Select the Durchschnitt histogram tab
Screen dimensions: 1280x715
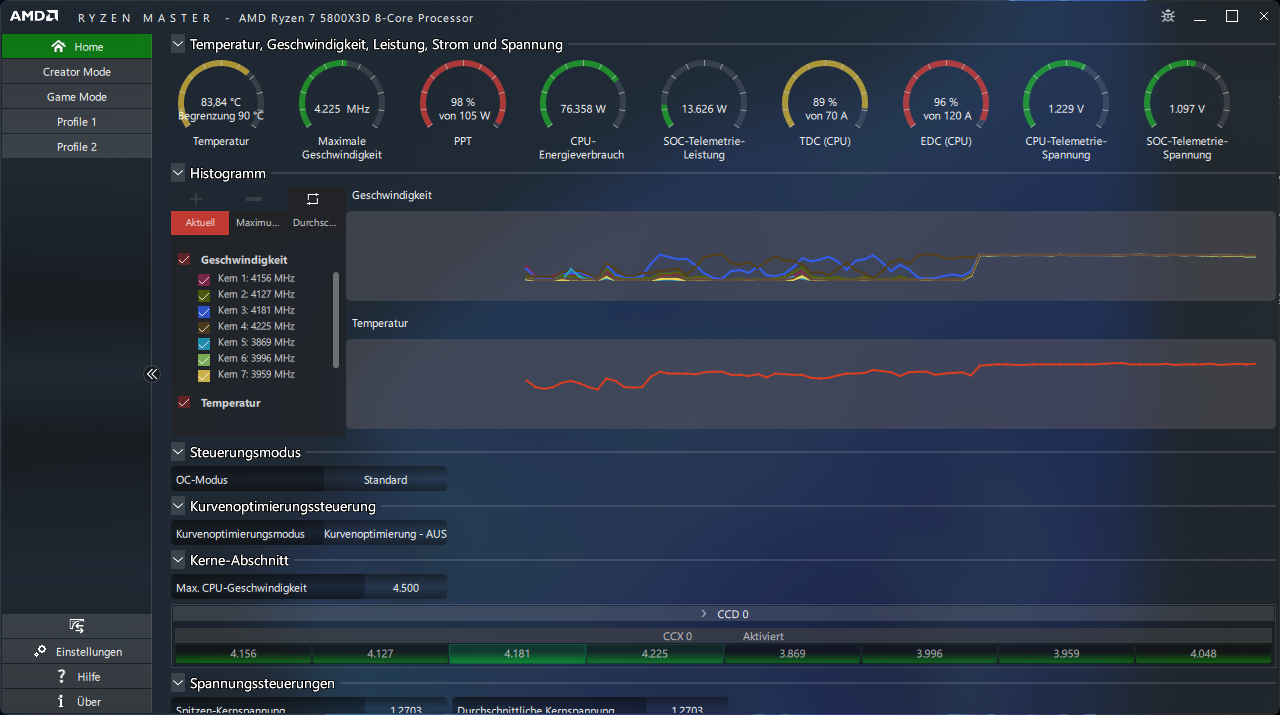coord(315,223)
